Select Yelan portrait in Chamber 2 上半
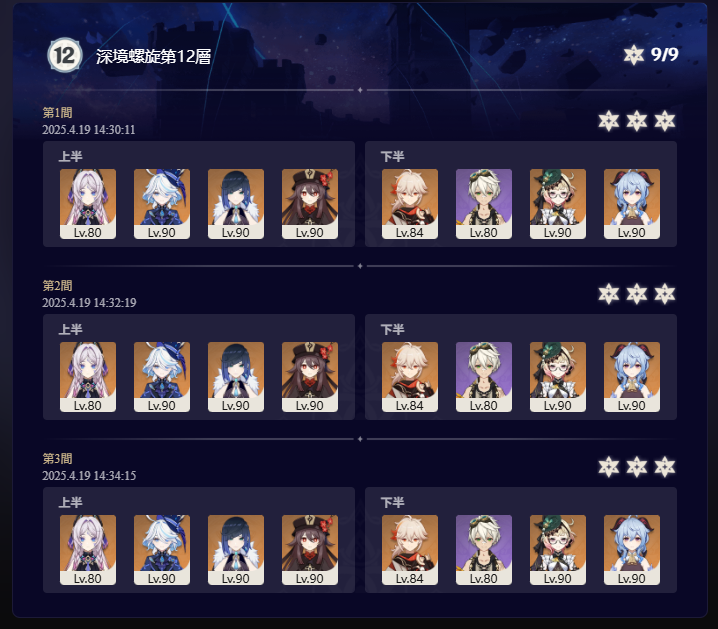Image resolution: width=718 pixels, height=629 pixels. pyautogui.click(x=236, y=377)
